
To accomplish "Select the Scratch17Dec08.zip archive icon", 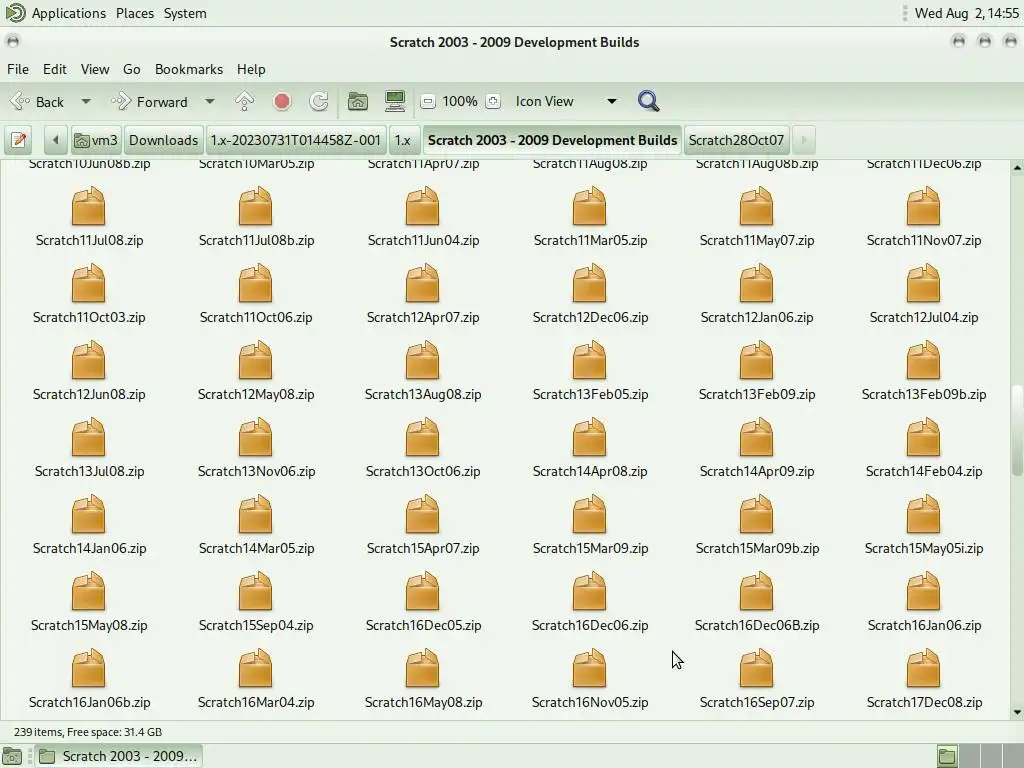I will (x=923, y=668).
